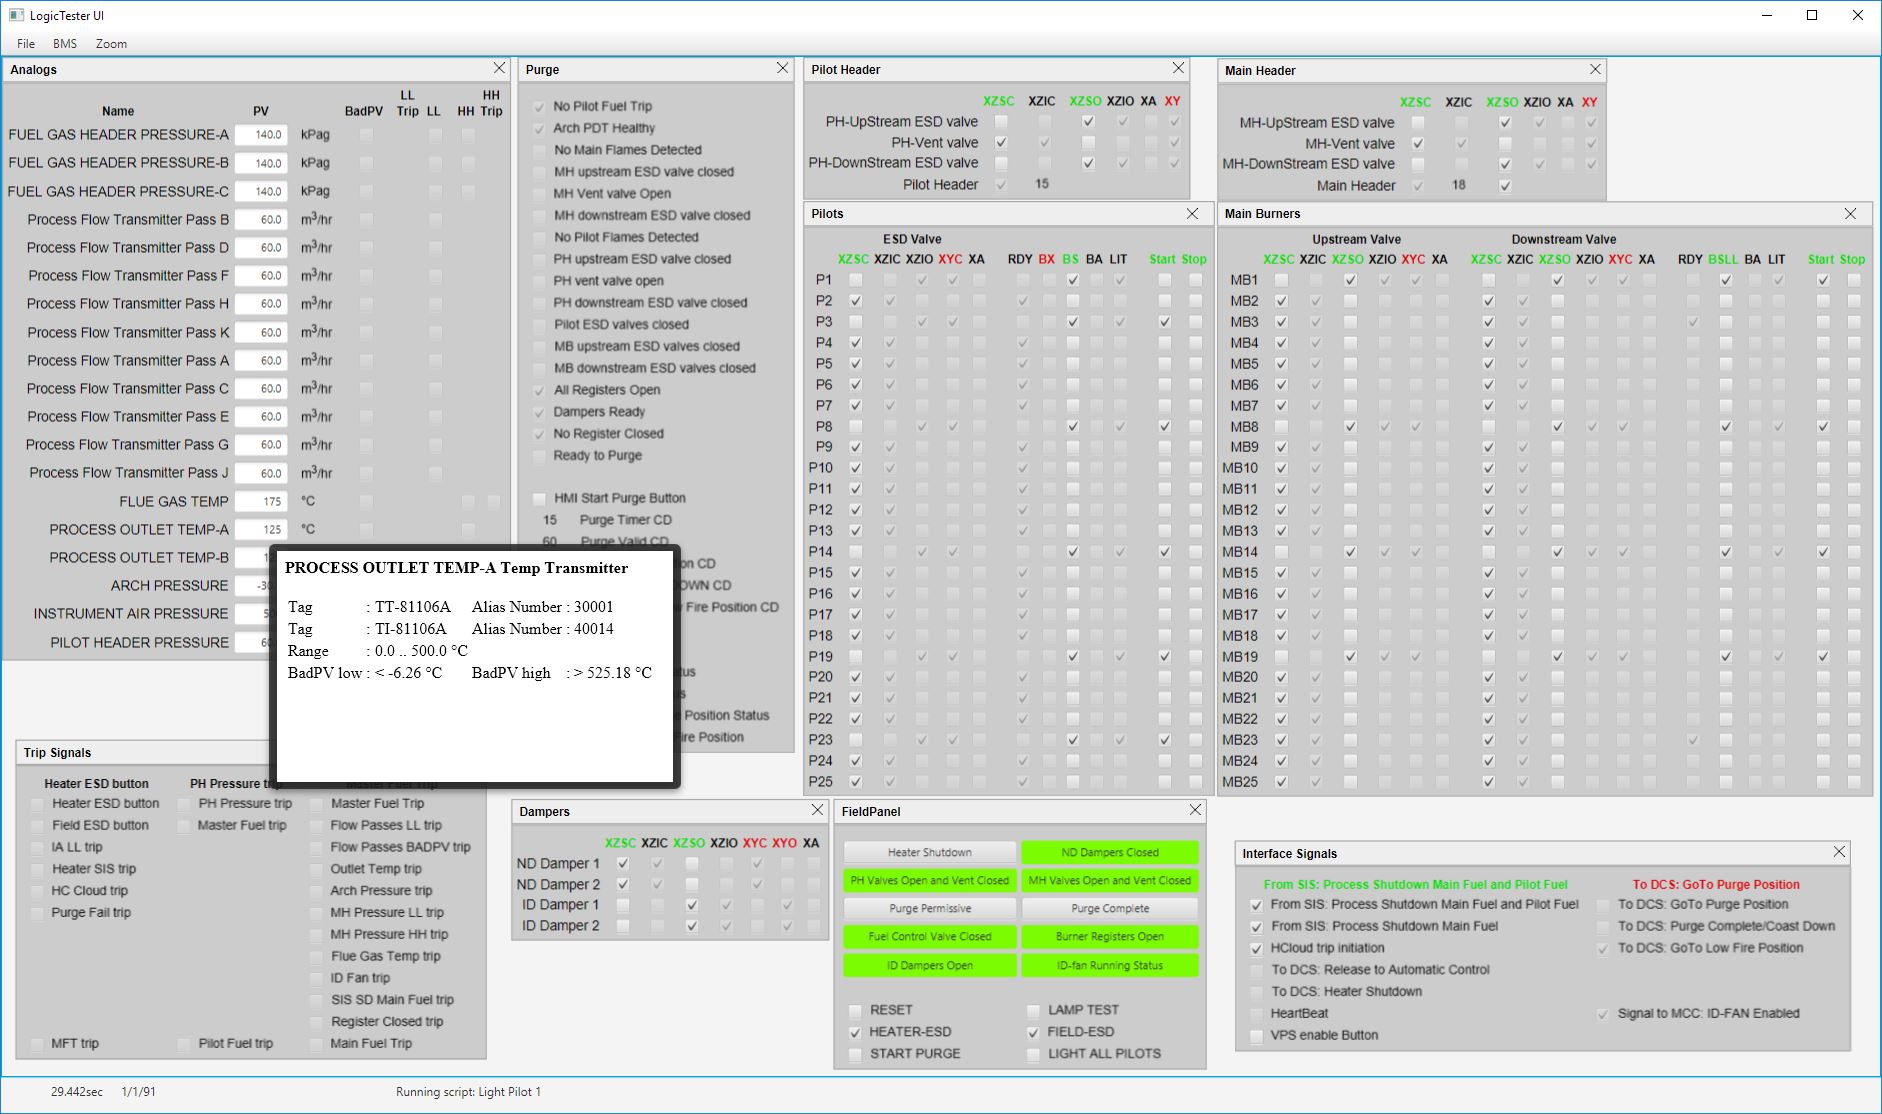Toggle the FIELD-ESD checkbox

point(1033,1032)
